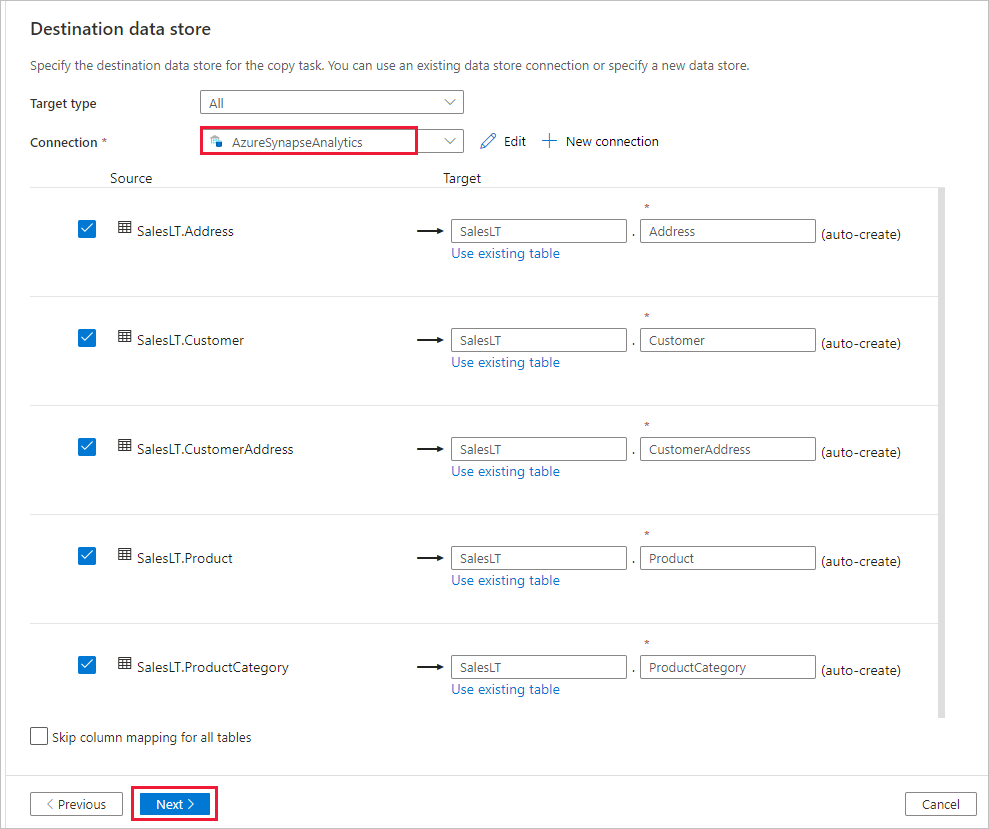Screen dimensions: 989x829
Task: Click the table icon beside SalesLT.CustomerAddress
Action: click(124, 448)
